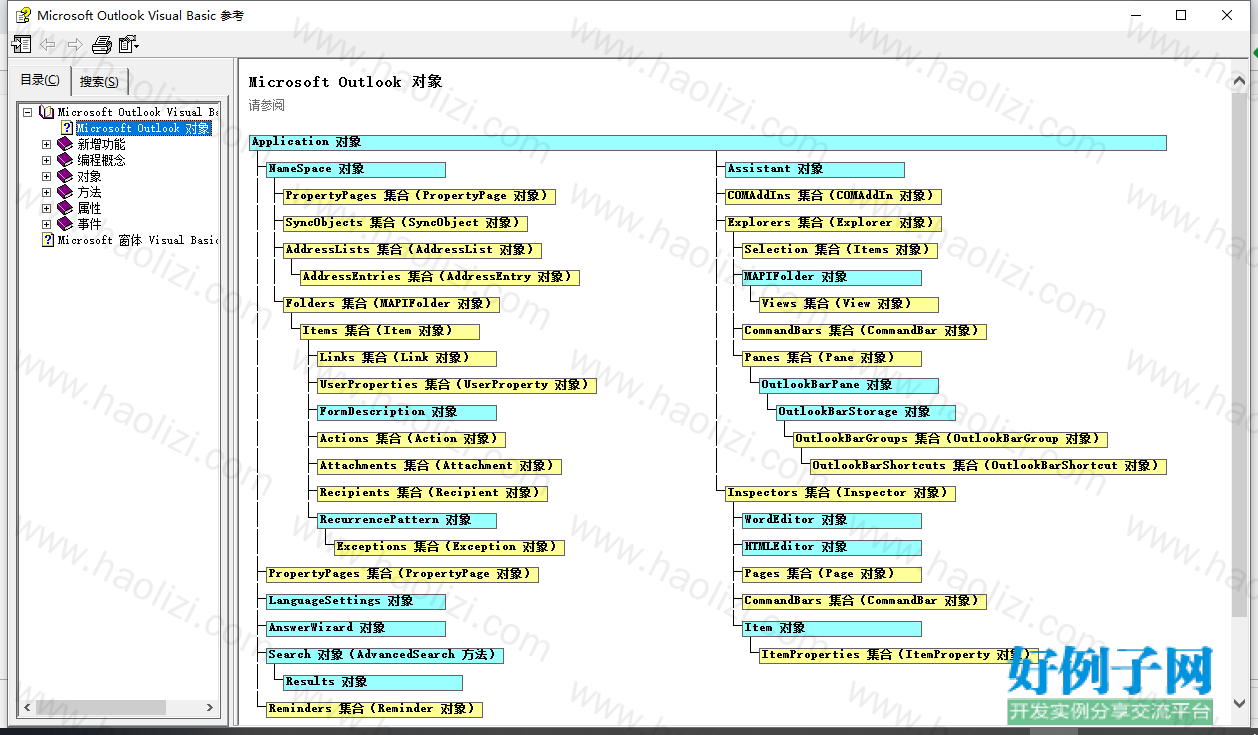Image resolution: width=1258 pixels, height=735 pixels.
Task: Expand the 属性 tree node
Action: coord(46,208)
